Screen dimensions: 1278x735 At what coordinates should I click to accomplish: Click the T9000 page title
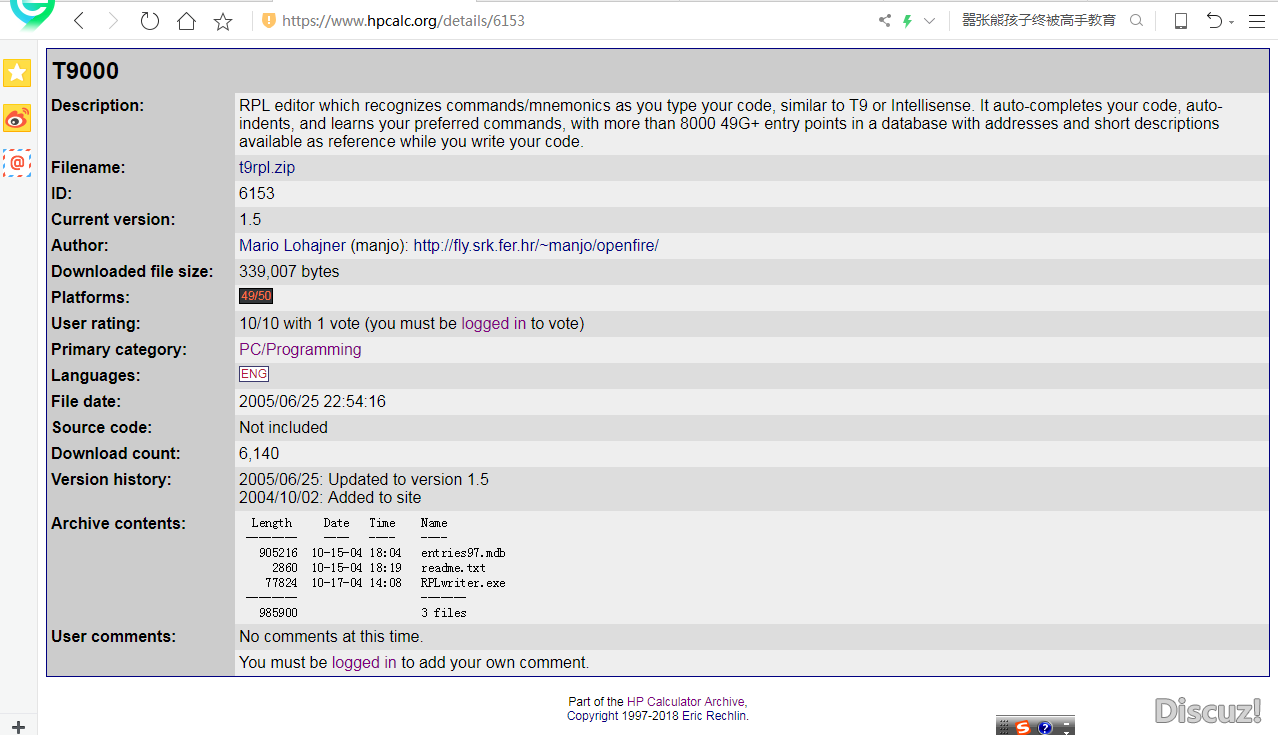tap(85, 71)
